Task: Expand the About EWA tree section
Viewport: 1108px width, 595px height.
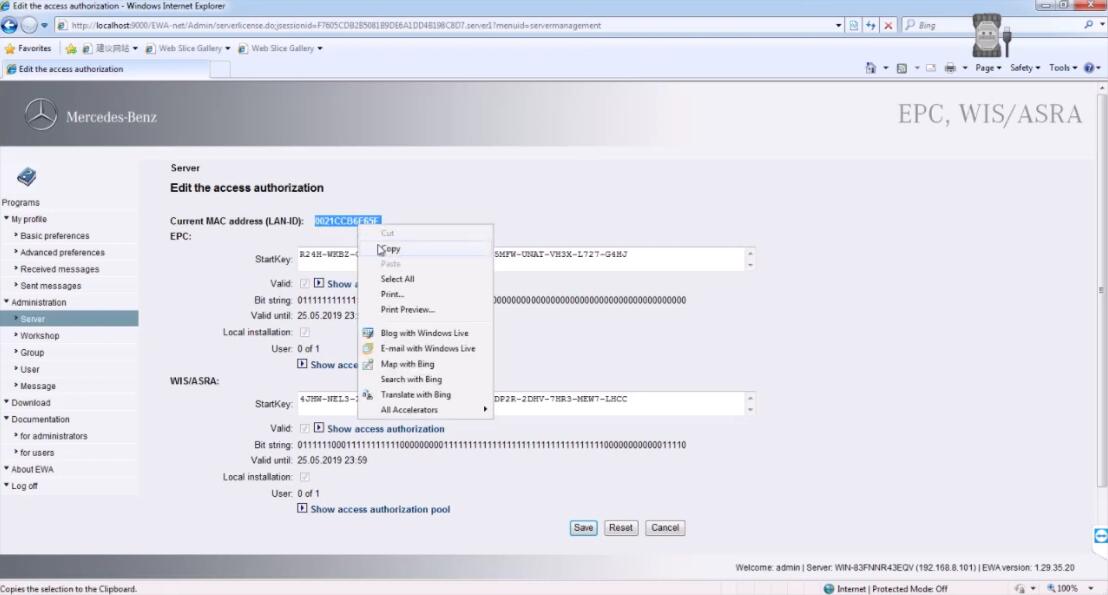Action: 6,469
